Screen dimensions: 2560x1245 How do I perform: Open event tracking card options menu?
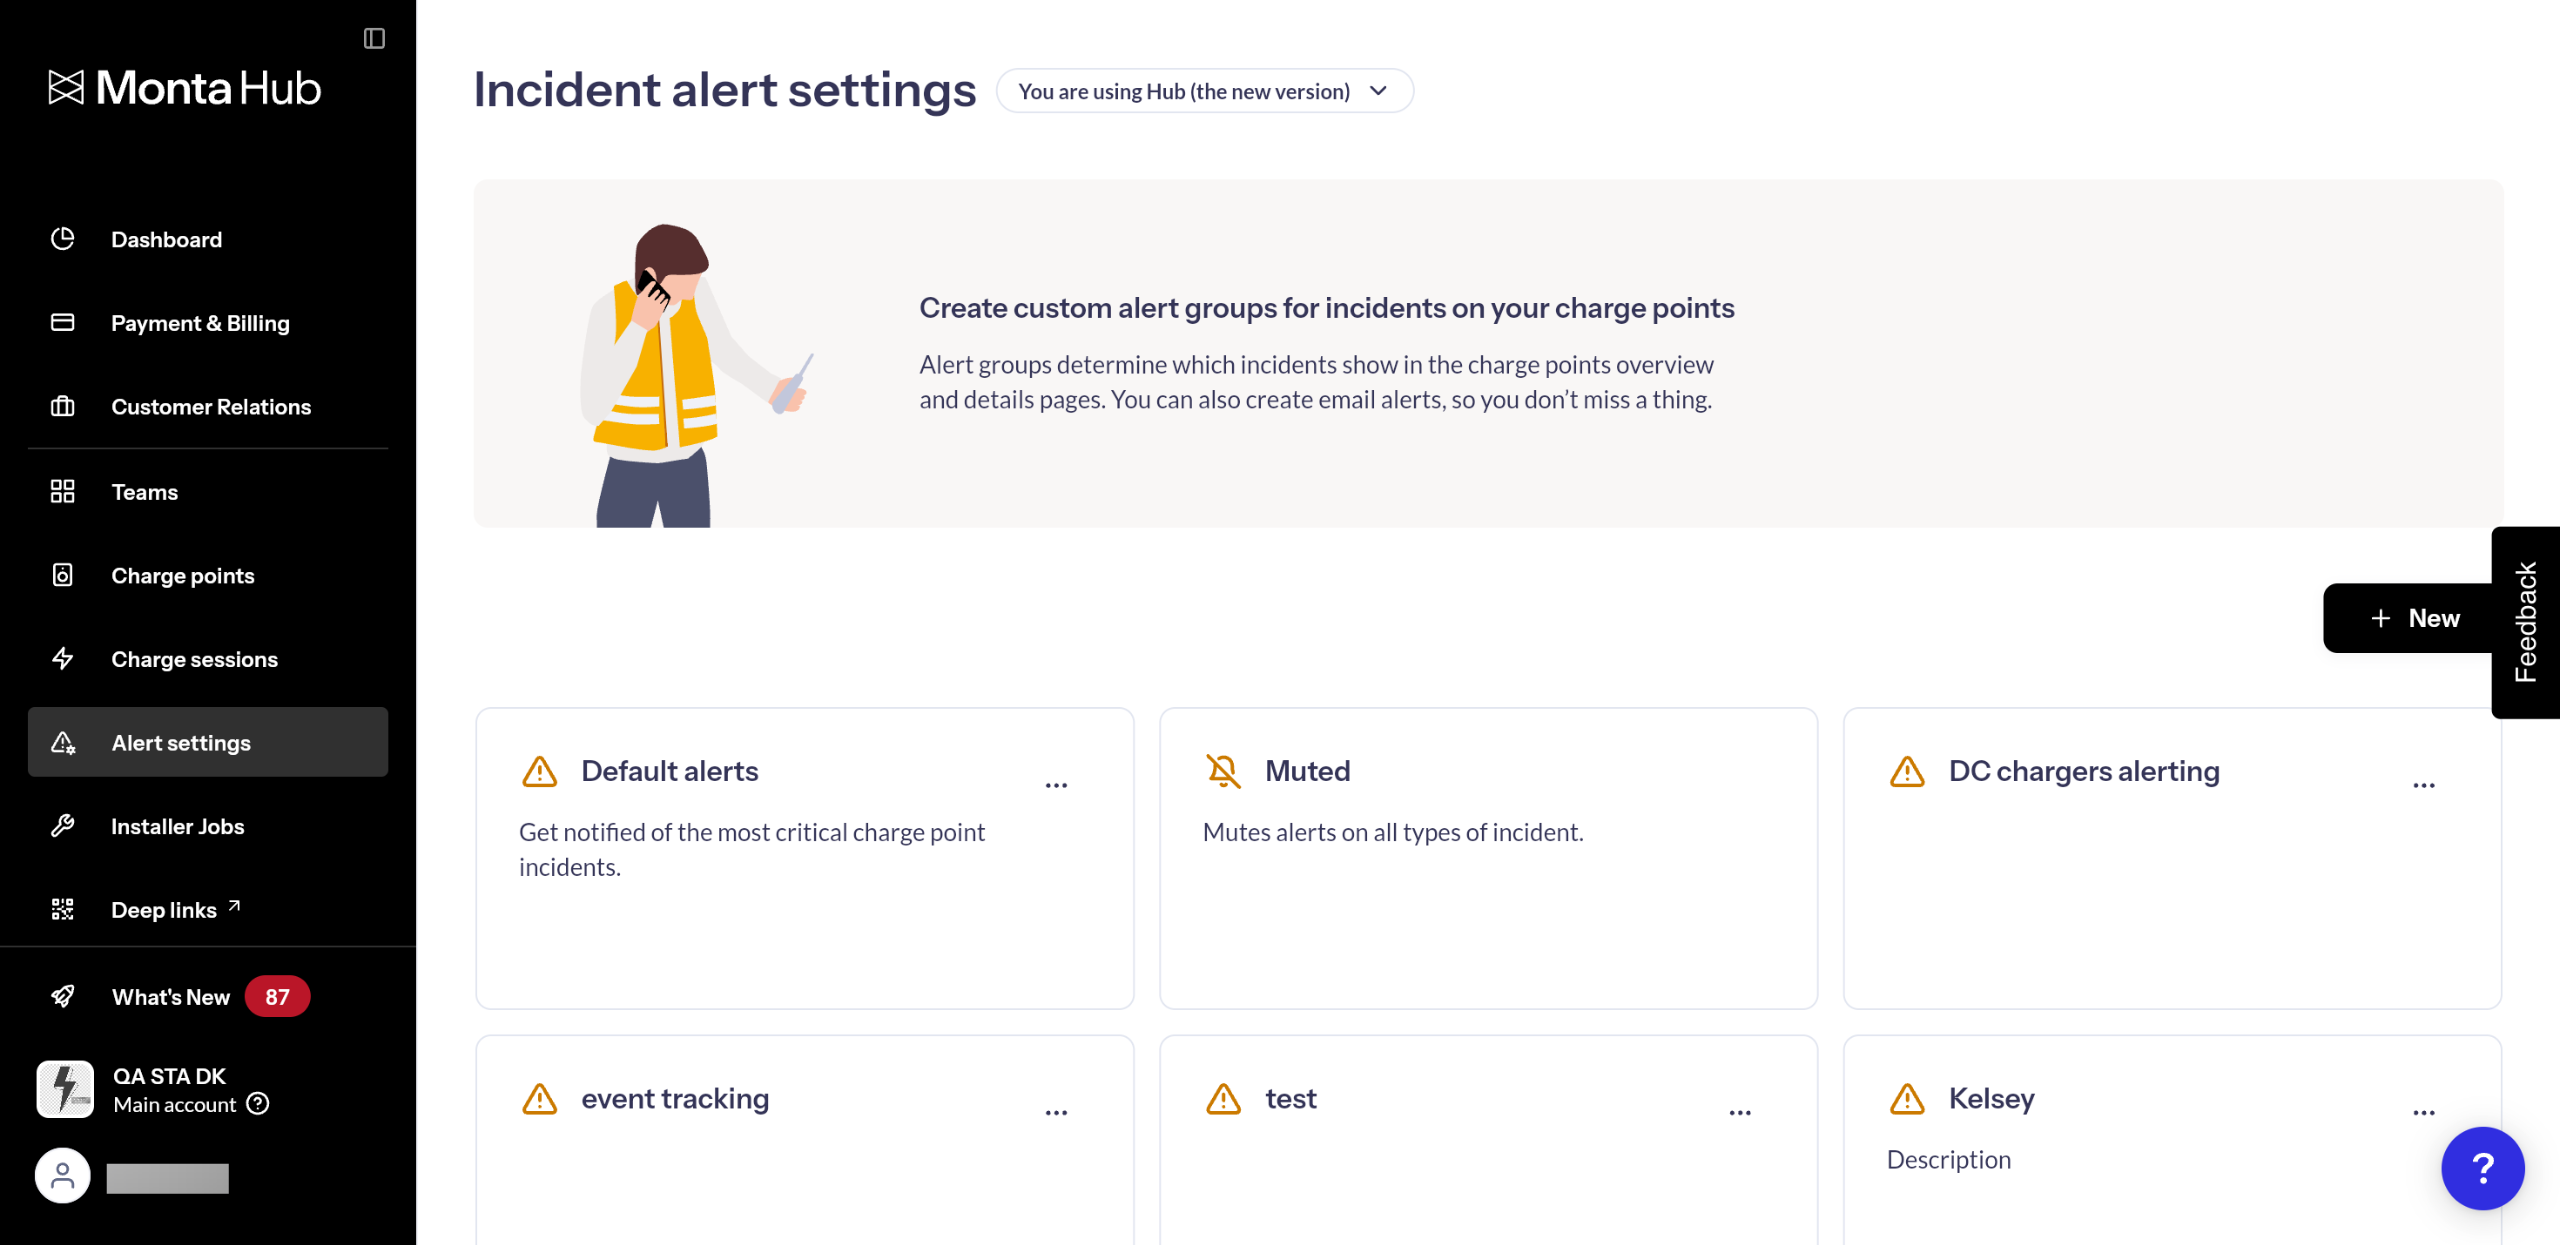tap(1056, 1112)
